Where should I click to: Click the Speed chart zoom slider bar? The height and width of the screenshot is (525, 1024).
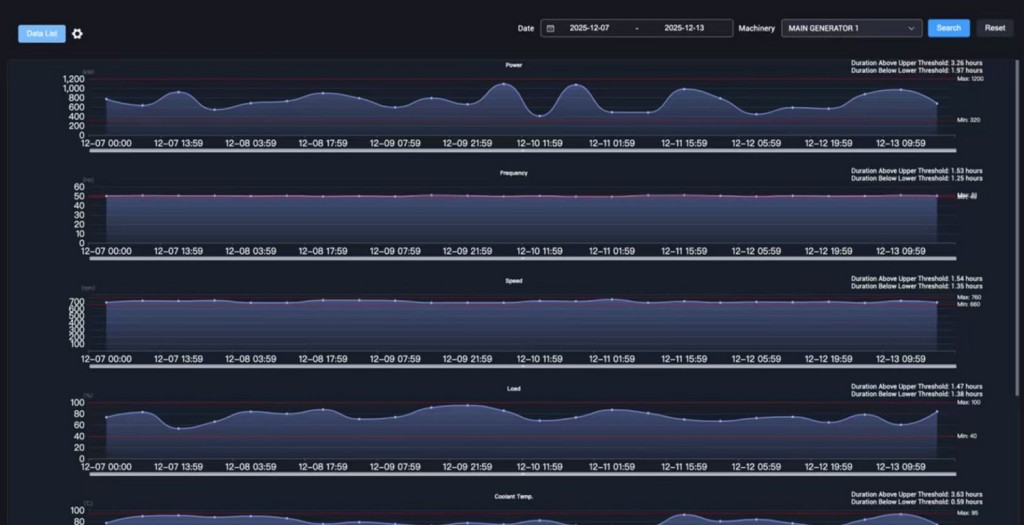point(514,367)
